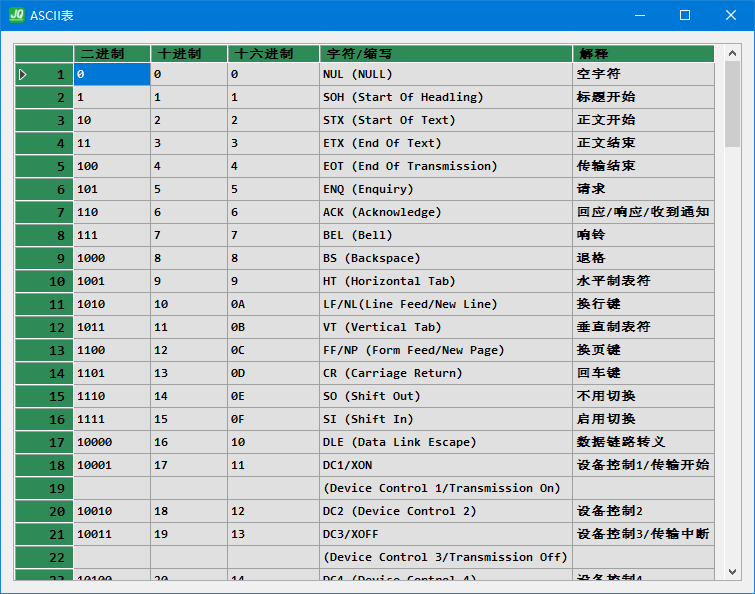Click cell 'LF/NL(Line Feed/New Line)'
755x594 pixels.
[446, 304]
